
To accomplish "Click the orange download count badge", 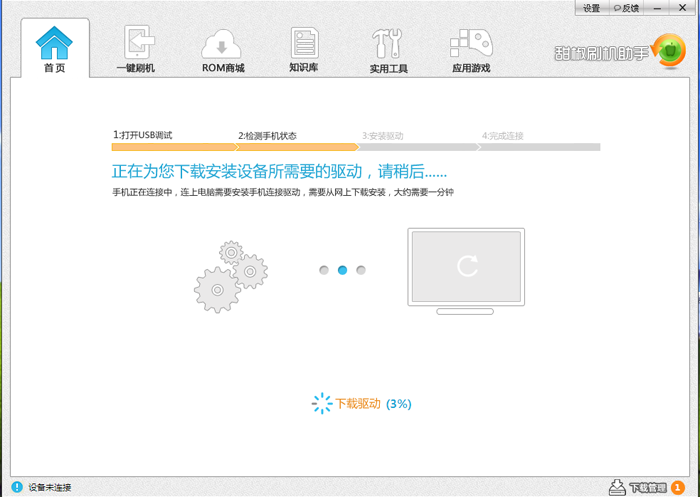I will pyautogui.click(x=677, y=488).
